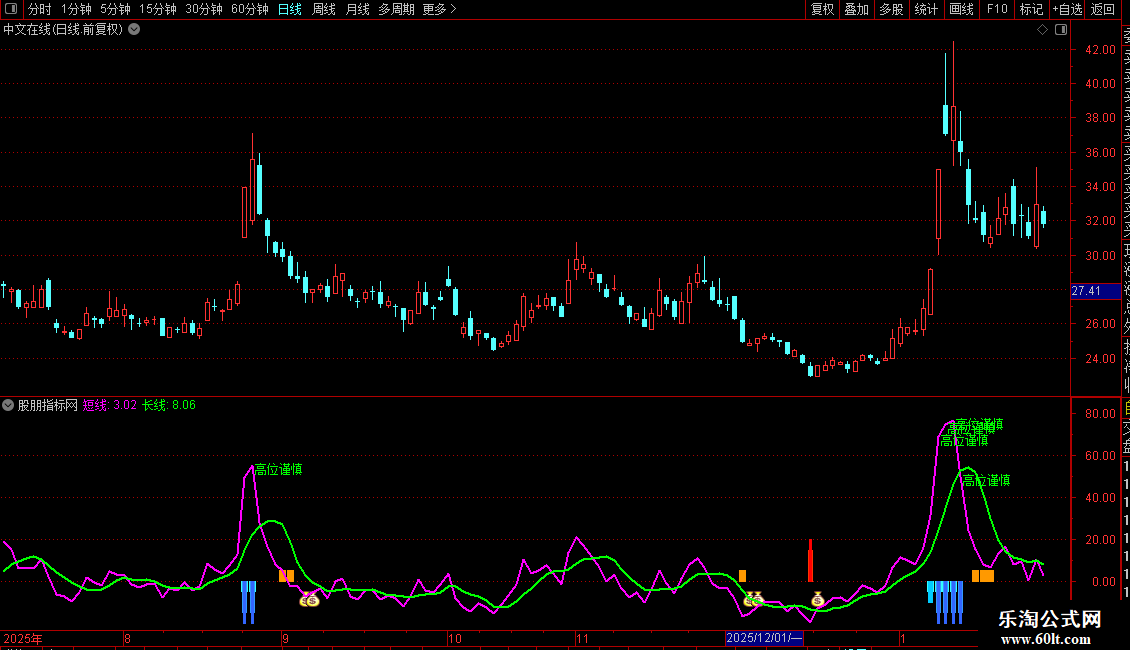The height and width of the screenshot is (650, 1130).
Task: Switch to 分时 intraday view
Action: (40, 9)
